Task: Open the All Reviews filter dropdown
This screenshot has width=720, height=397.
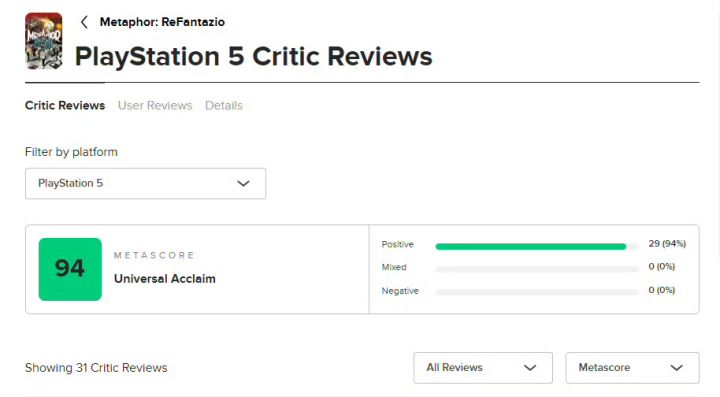Action: click(x=483, y=368)
